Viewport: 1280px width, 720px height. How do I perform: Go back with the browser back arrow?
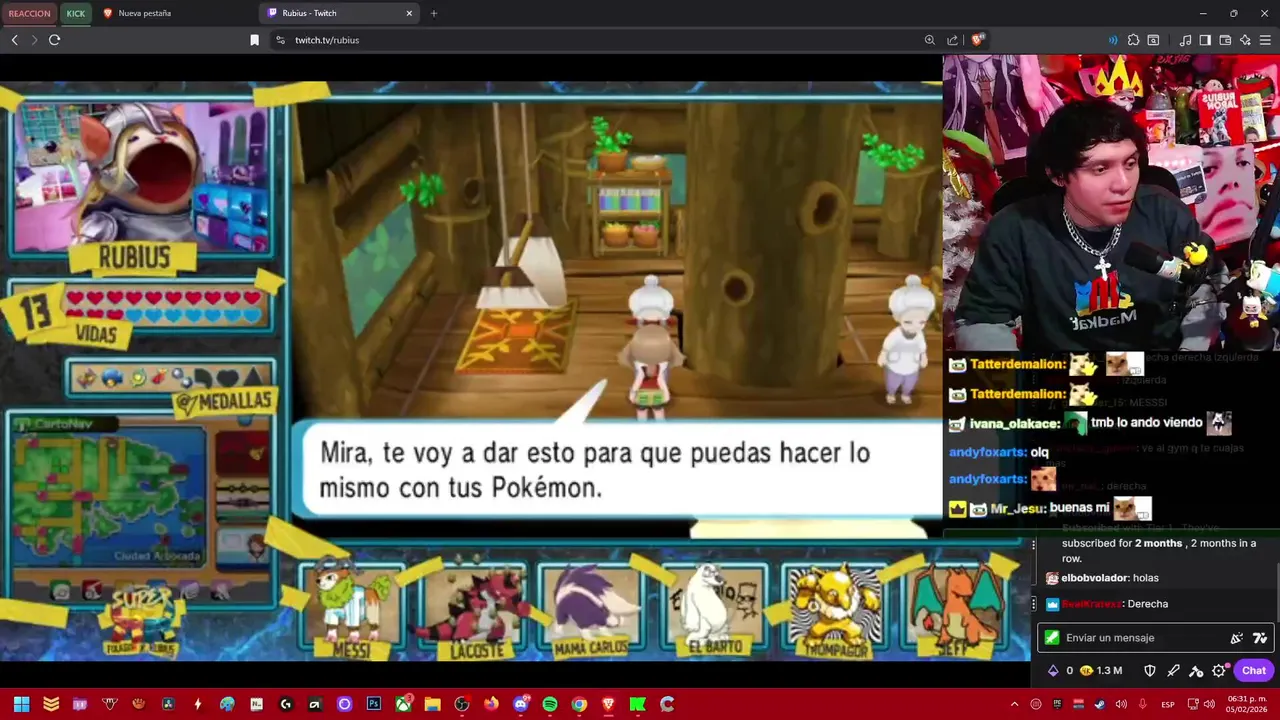(x=14, y=40)
